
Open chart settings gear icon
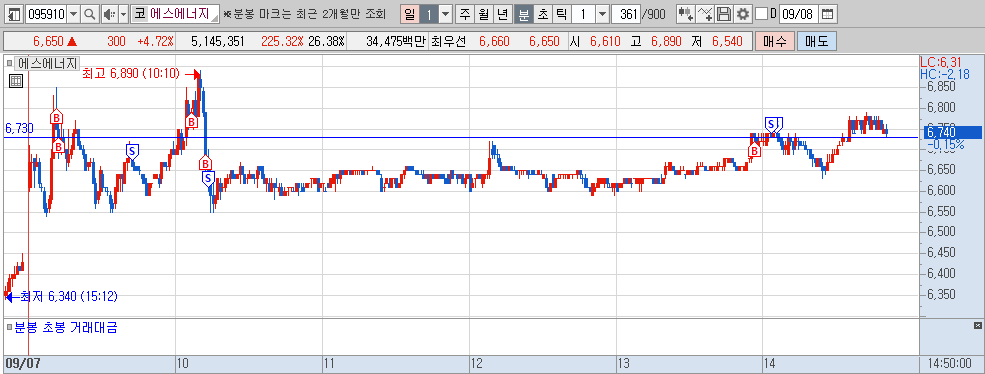(743, 14)
